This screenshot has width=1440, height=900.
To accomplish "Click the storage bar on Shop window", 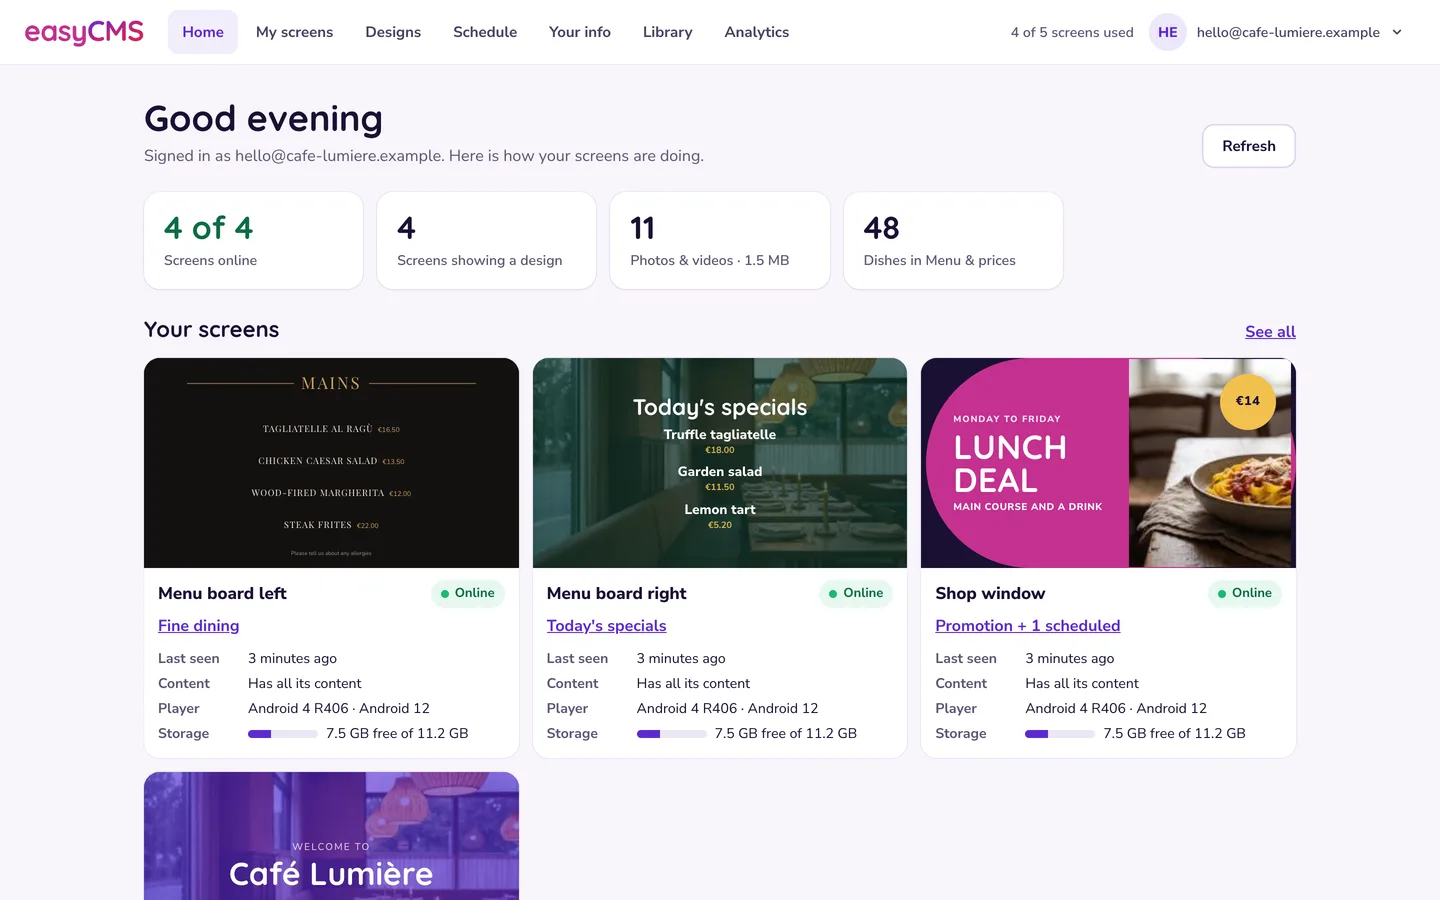I will tap(1060, 734).
